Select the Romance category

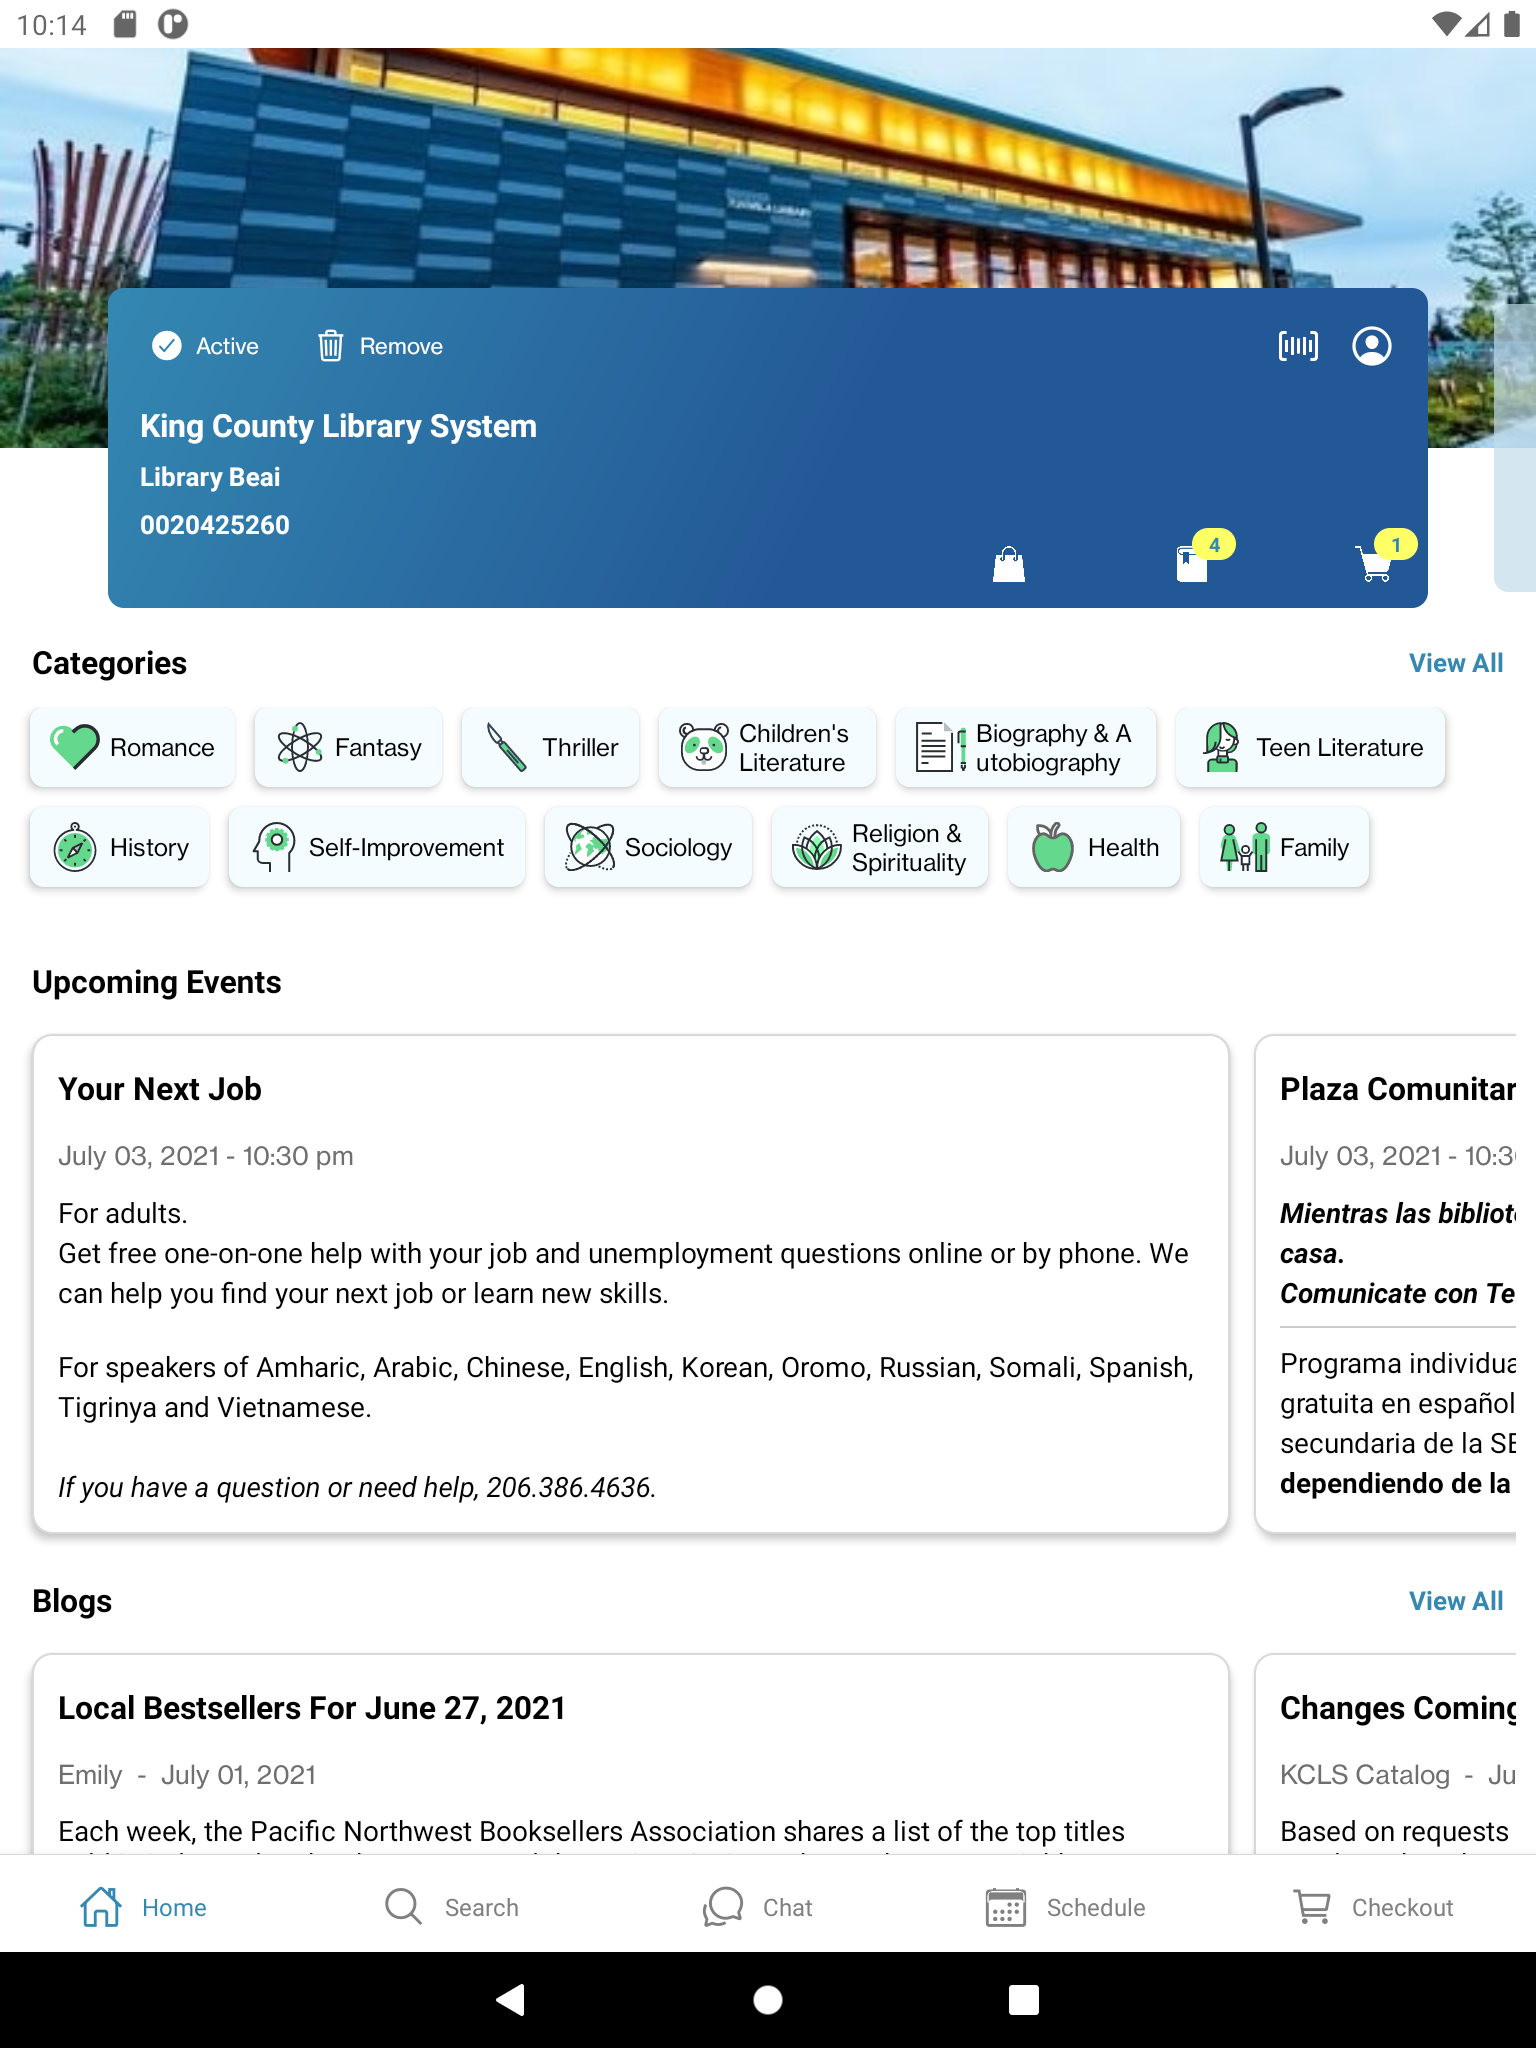[x=133, y=747]
